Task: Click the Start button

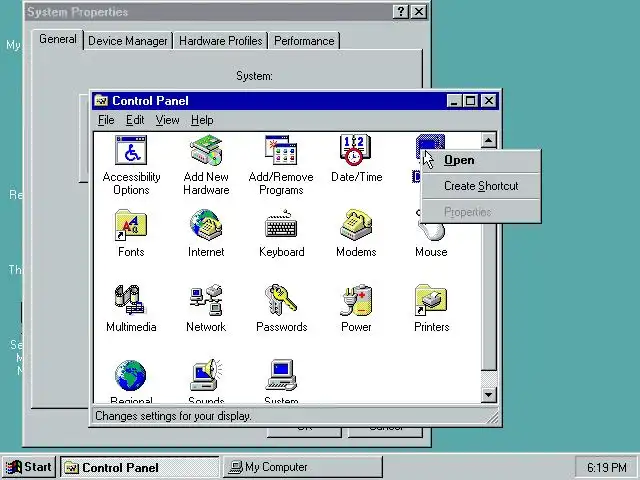Action: tap(29, 467)
